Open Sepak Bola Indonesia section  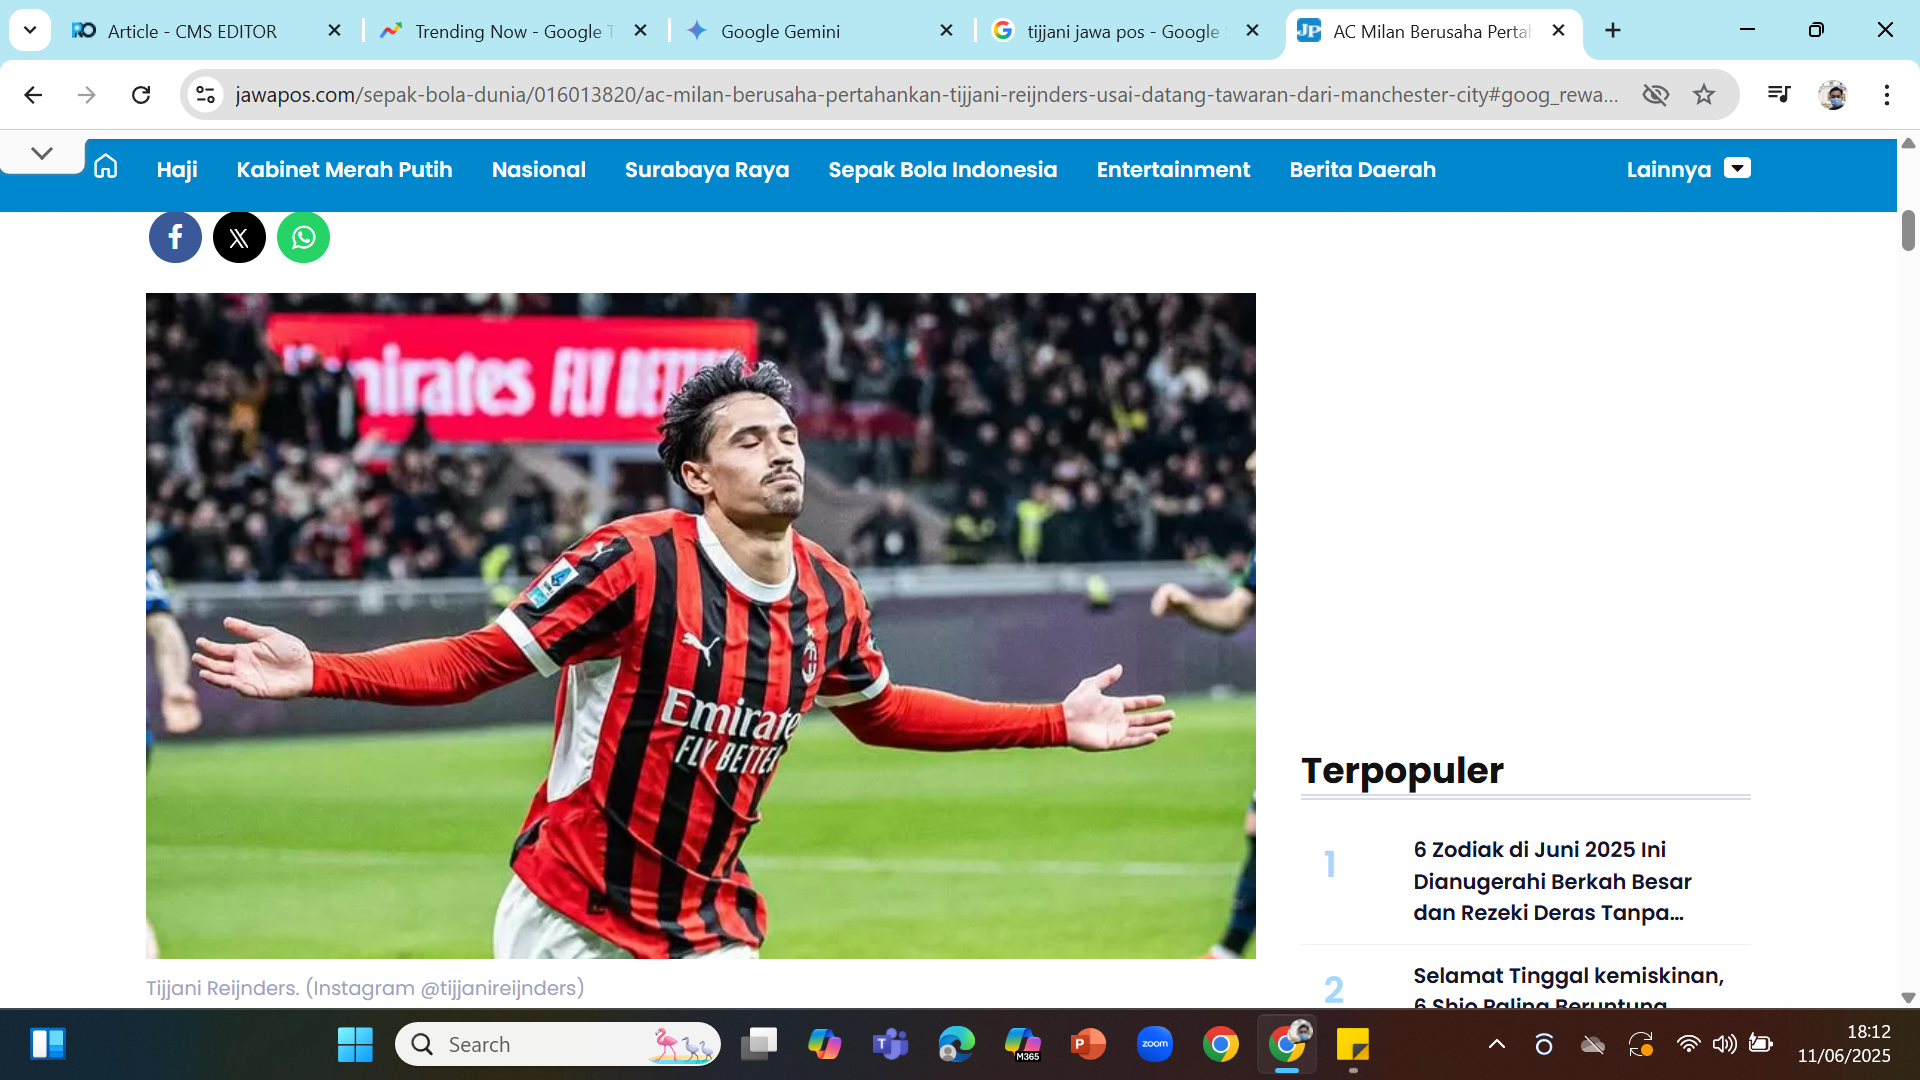pyautogui.click(x=943, y=170)
